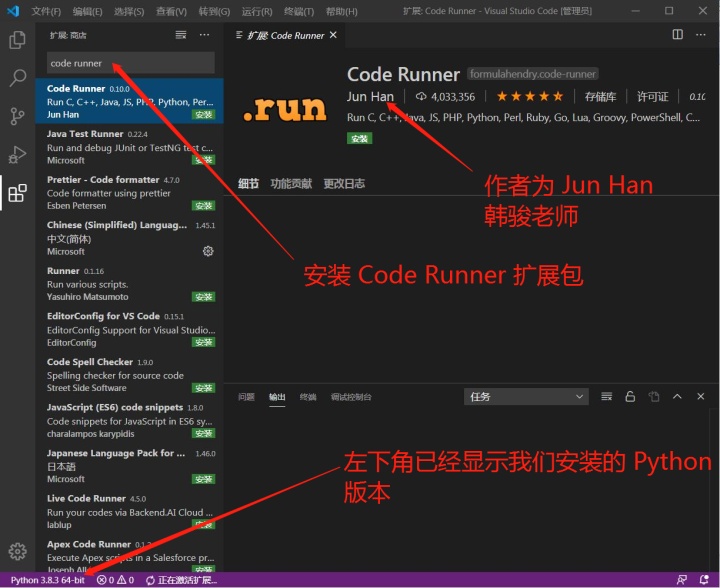Open the Explorer view in activity bar
This screenshot has height=588, width=720.
tap(17, 40)
